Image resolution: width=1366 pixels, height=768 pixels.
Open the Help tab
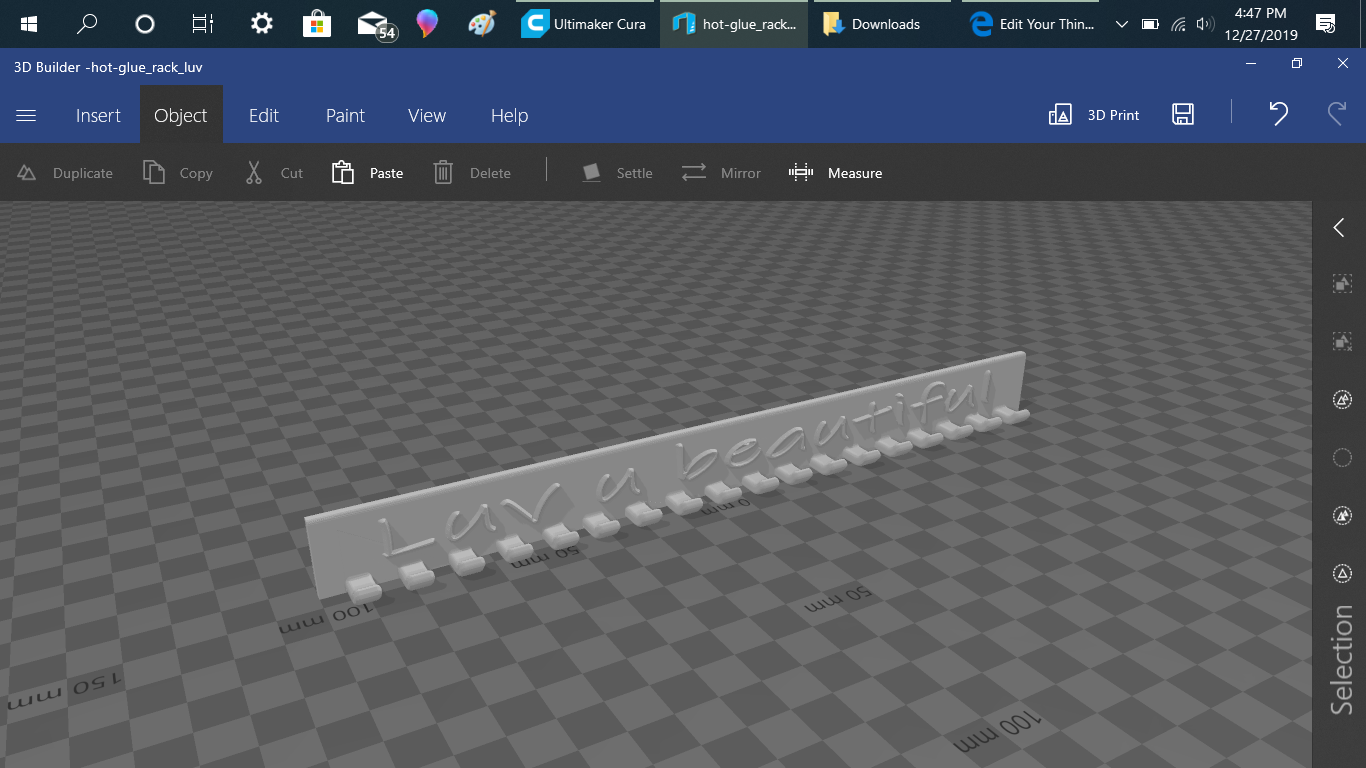(x=509, y=115)
